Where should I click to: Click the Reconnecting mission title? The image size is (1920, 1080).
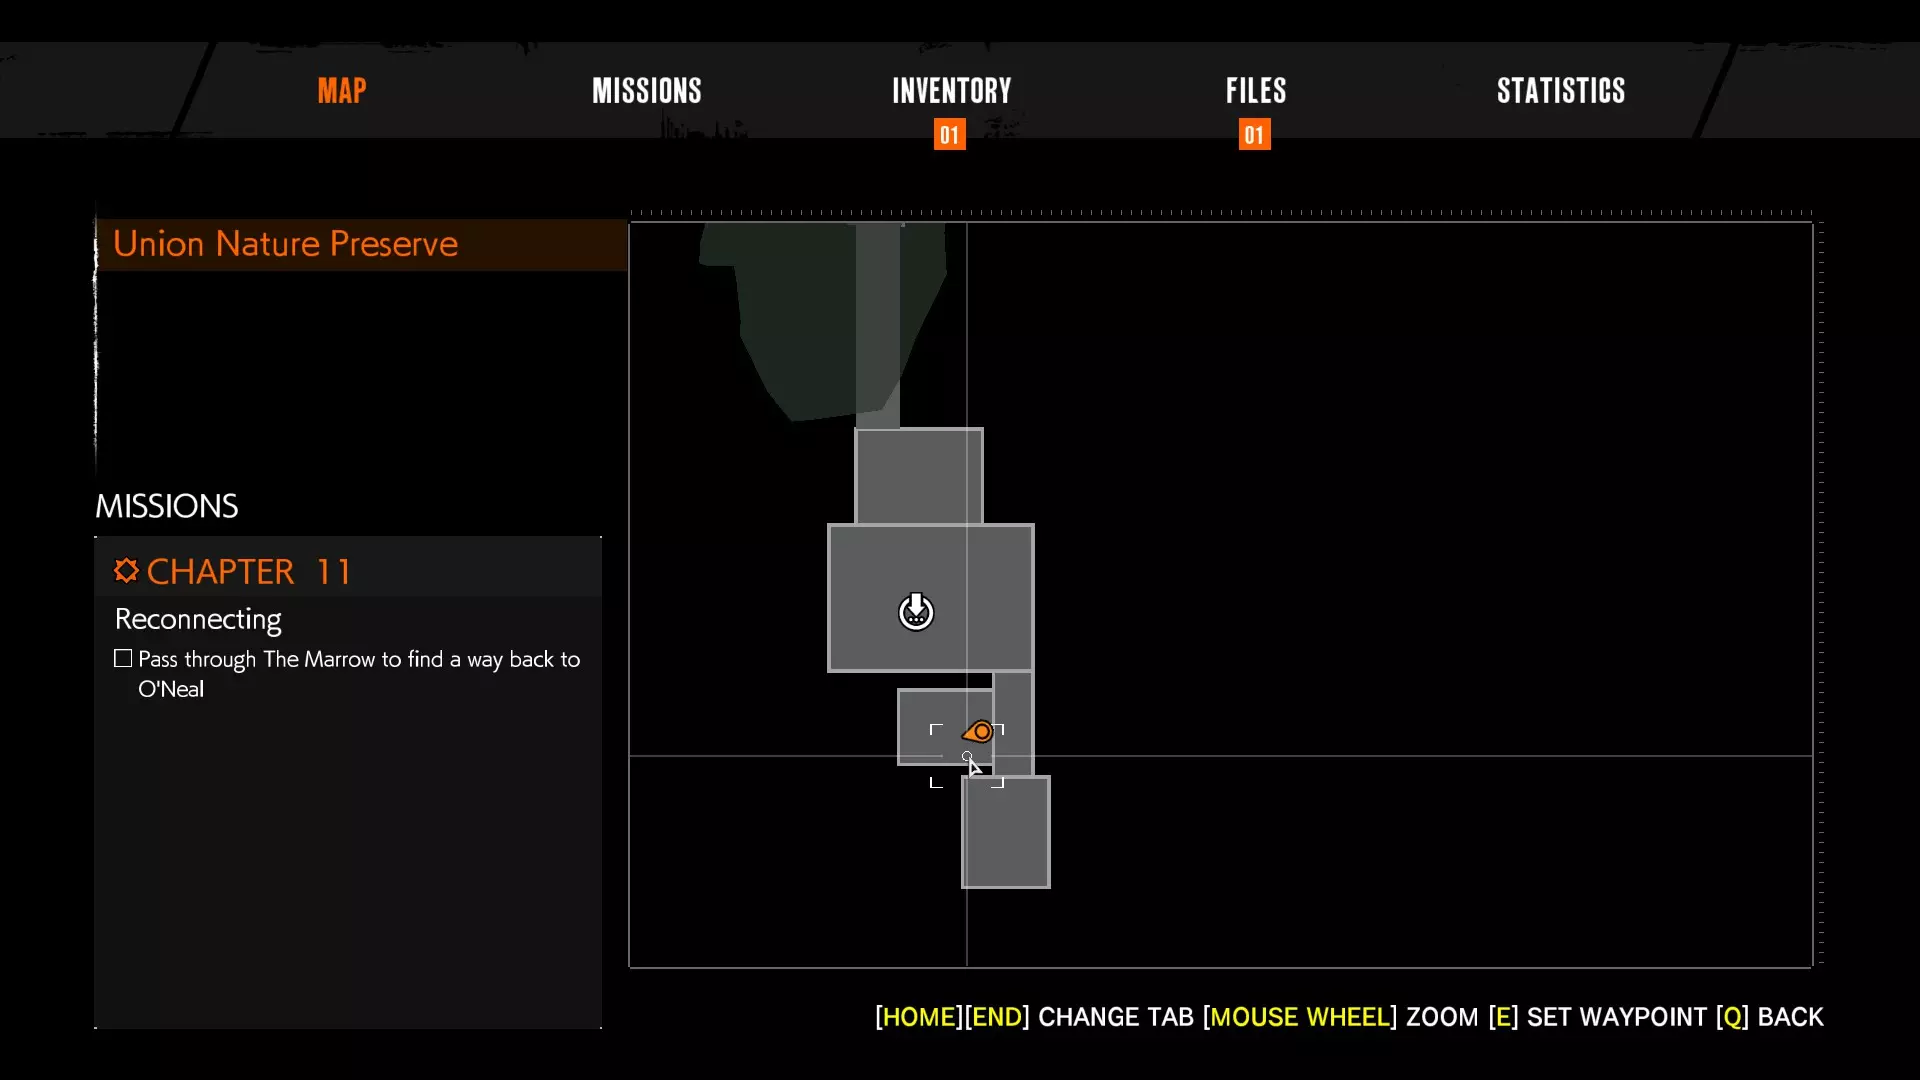(x=198, y=619)
